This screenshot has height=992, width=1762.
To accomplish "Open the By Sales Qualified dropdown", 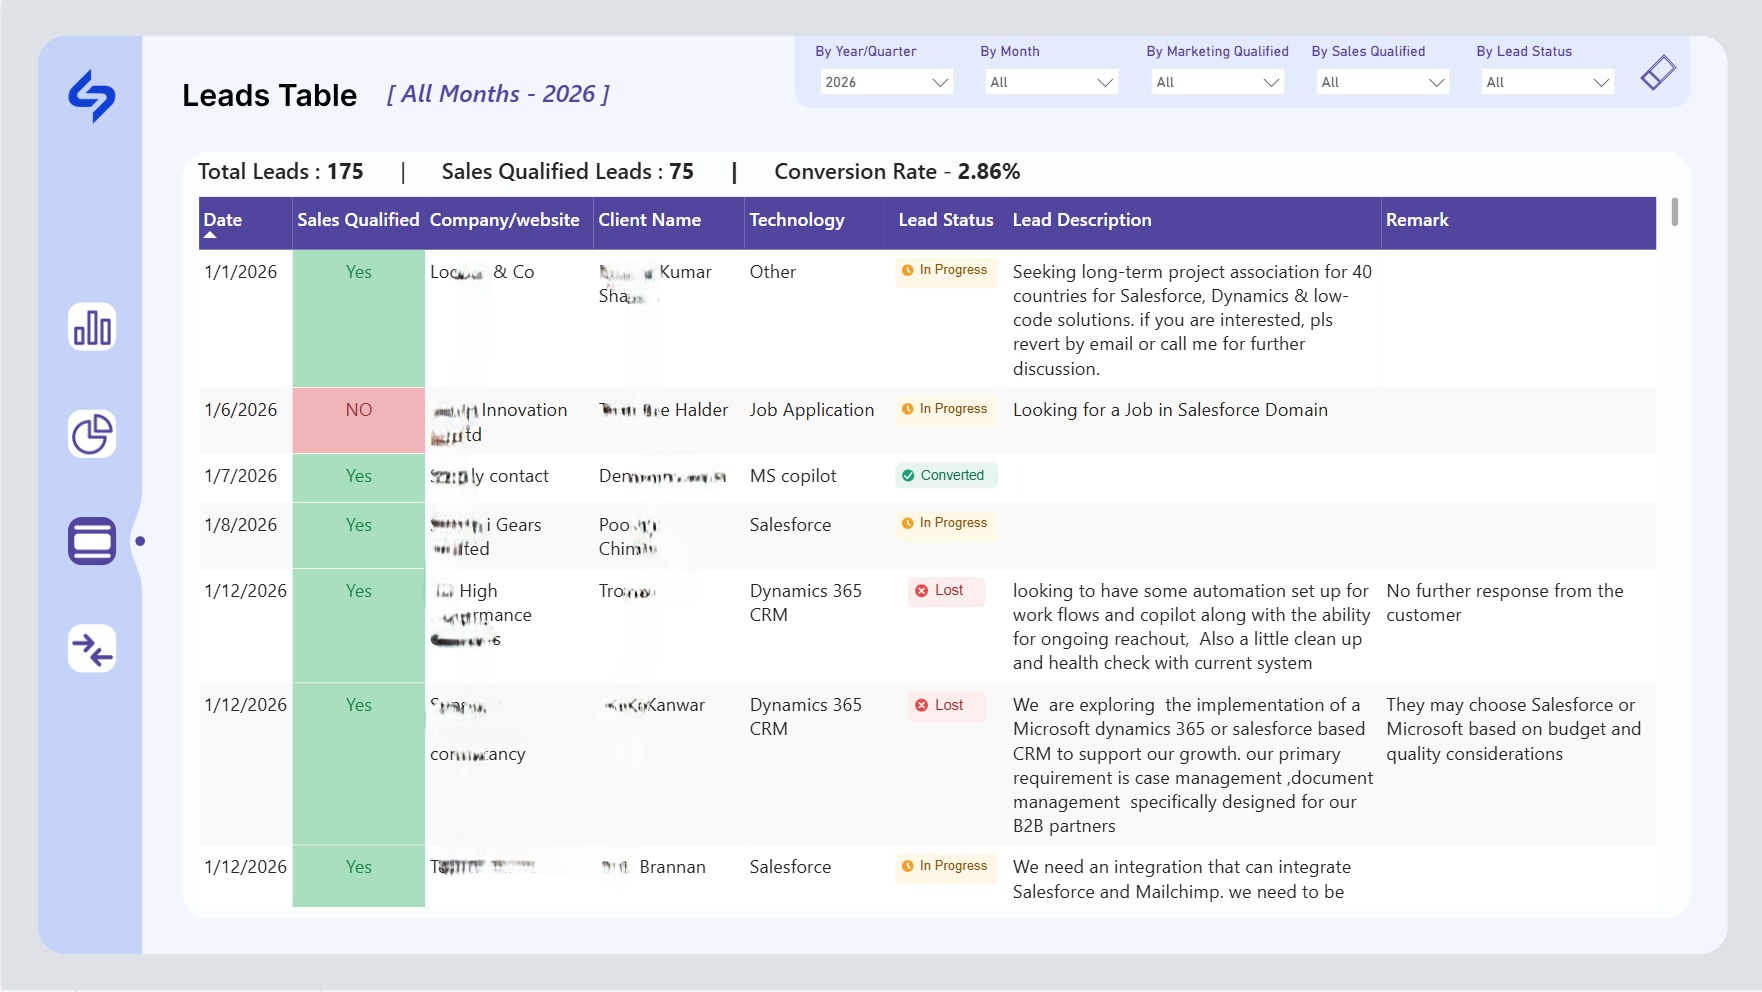I will pyautogui.click(x=1382, y=82).
